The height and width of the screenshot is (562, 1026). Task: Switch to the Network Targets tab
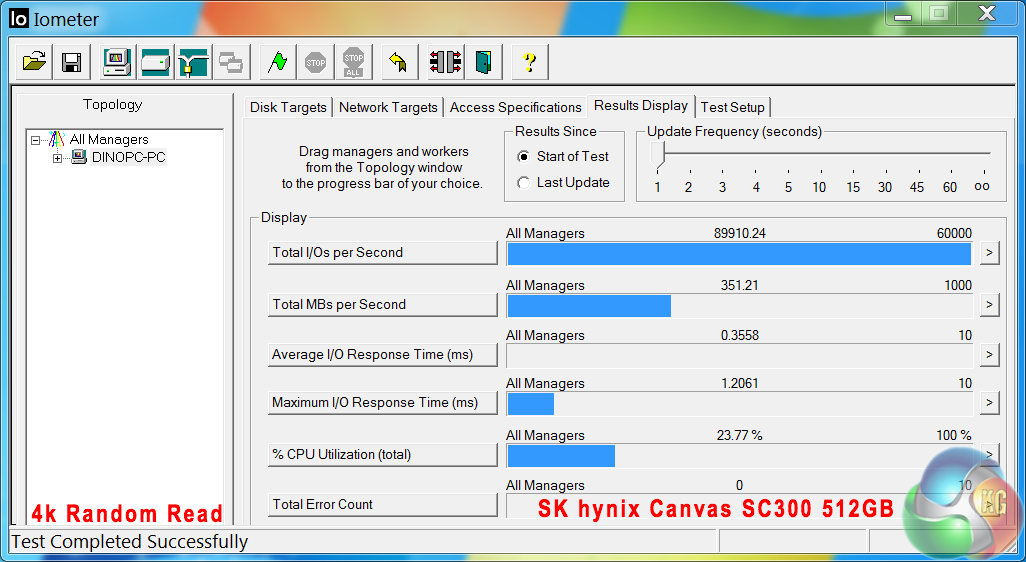(388, 107)
